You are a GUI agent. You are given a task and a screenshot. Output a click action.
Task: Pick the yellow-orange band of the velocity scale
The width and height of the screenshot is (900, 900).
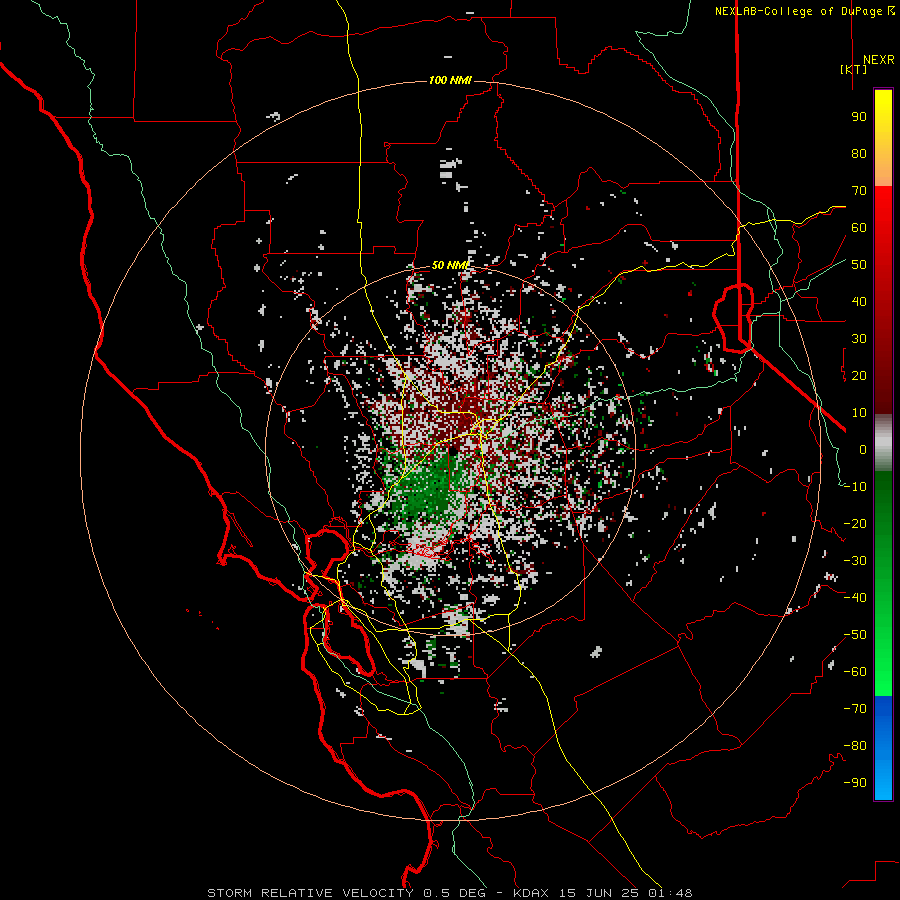[x=883, y=138]
